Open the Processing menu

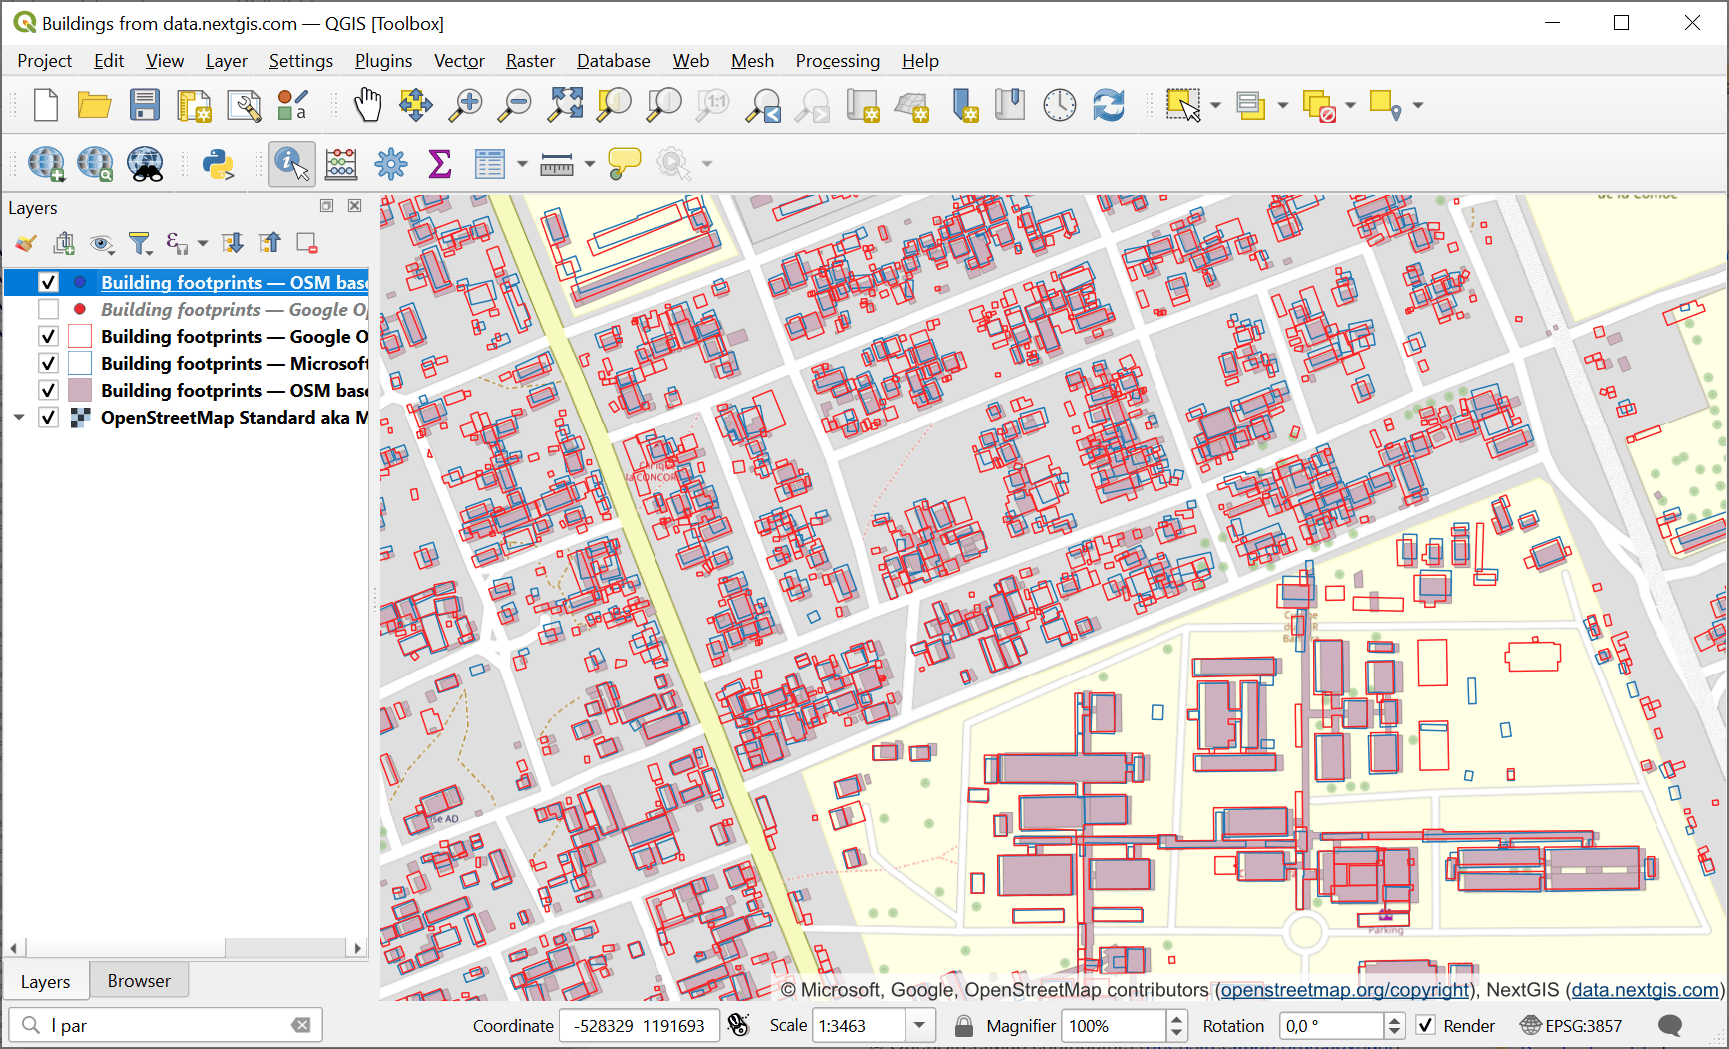(837, 61)
